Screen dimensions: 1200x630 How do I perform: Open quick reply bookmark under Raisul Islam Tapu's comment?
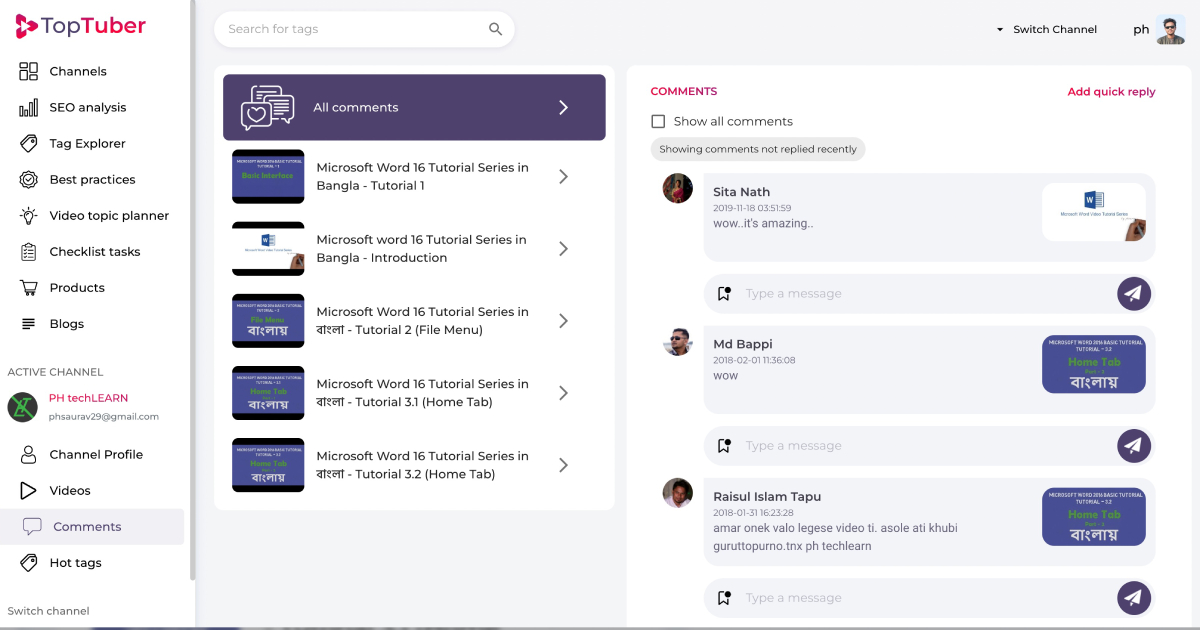(x=725, y=597)
